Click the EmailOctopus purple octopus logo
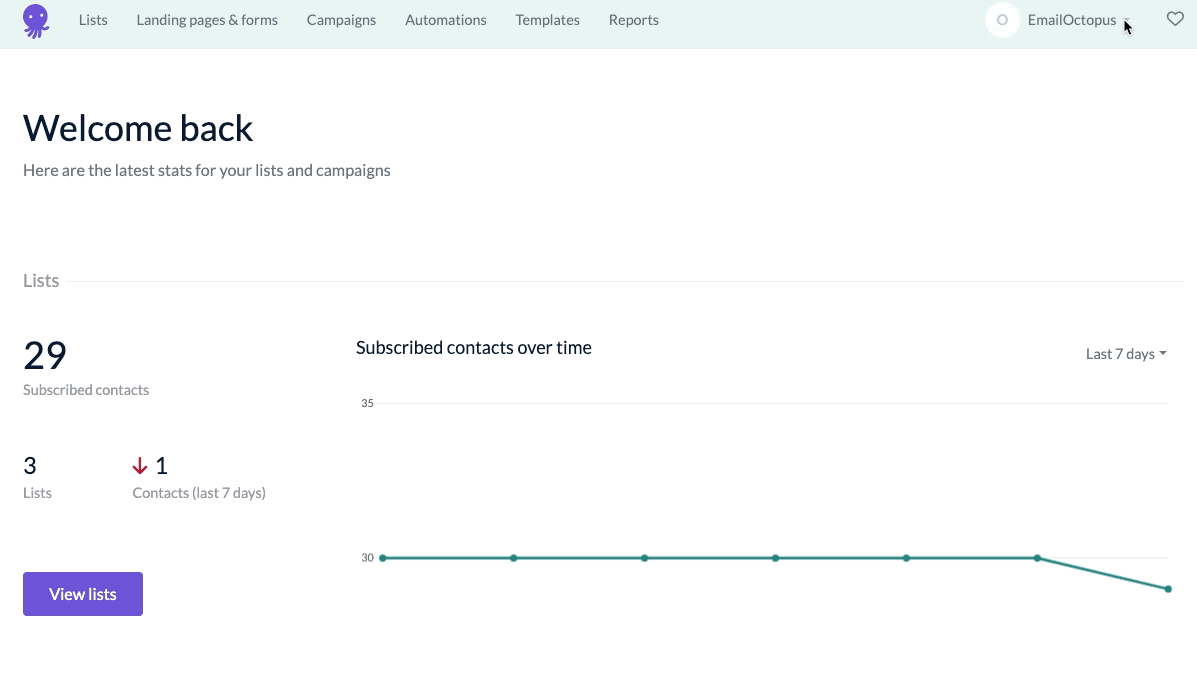 (36, 21)
